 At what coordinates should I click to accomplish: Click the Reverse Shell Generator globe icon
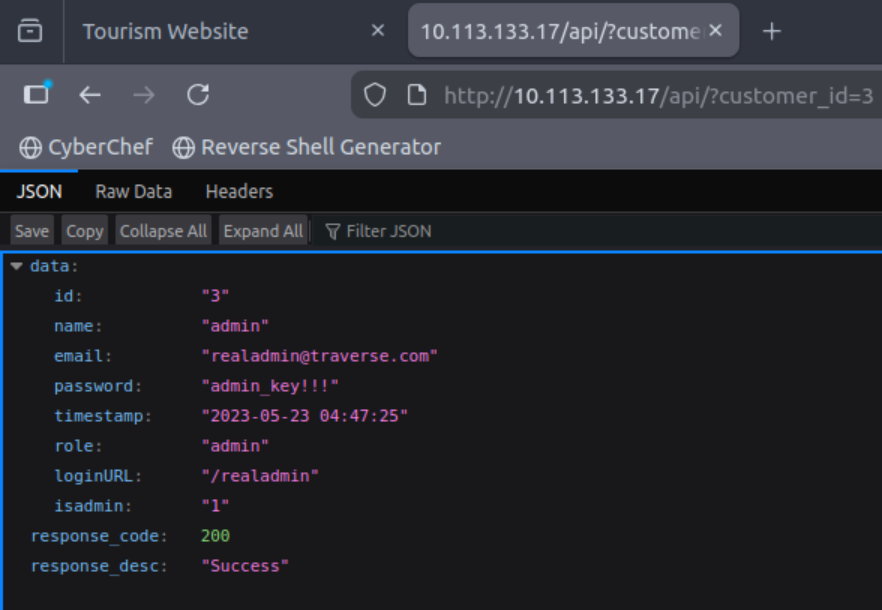(x=183, y=148)
